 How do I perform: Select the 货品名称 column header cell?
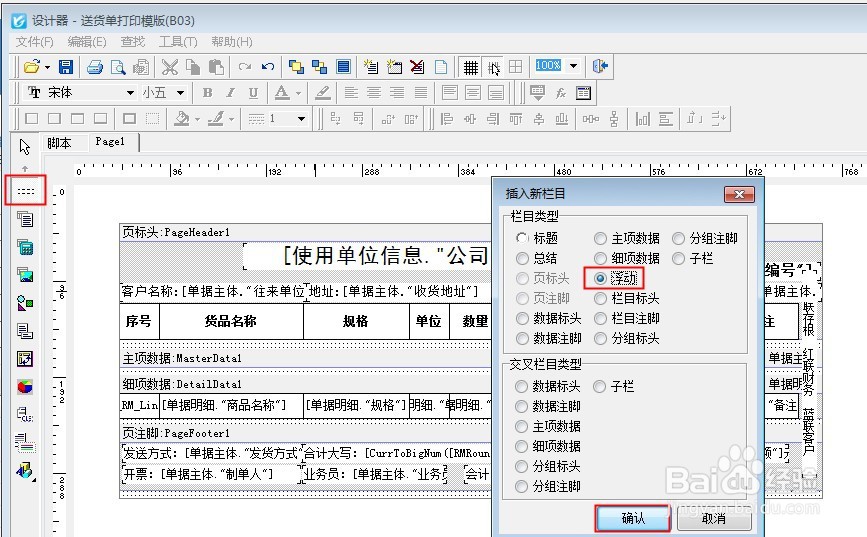coord(231,321)
